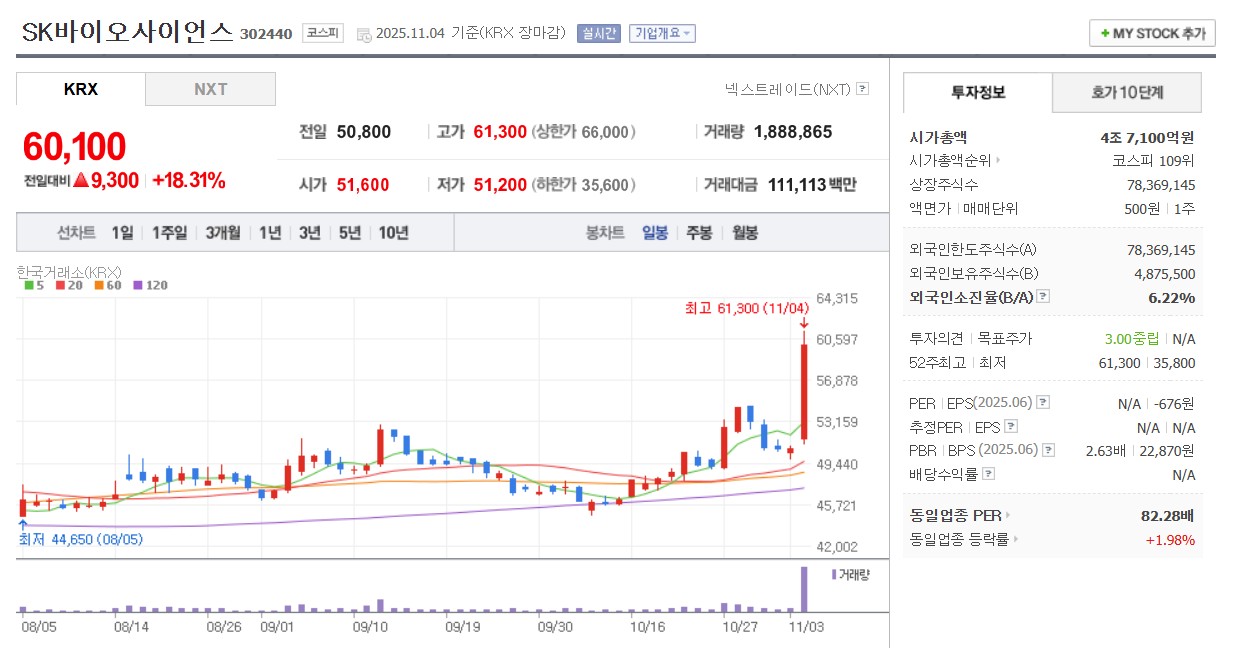Open the 코스피 109위 ranking link

click(1152, 160)
